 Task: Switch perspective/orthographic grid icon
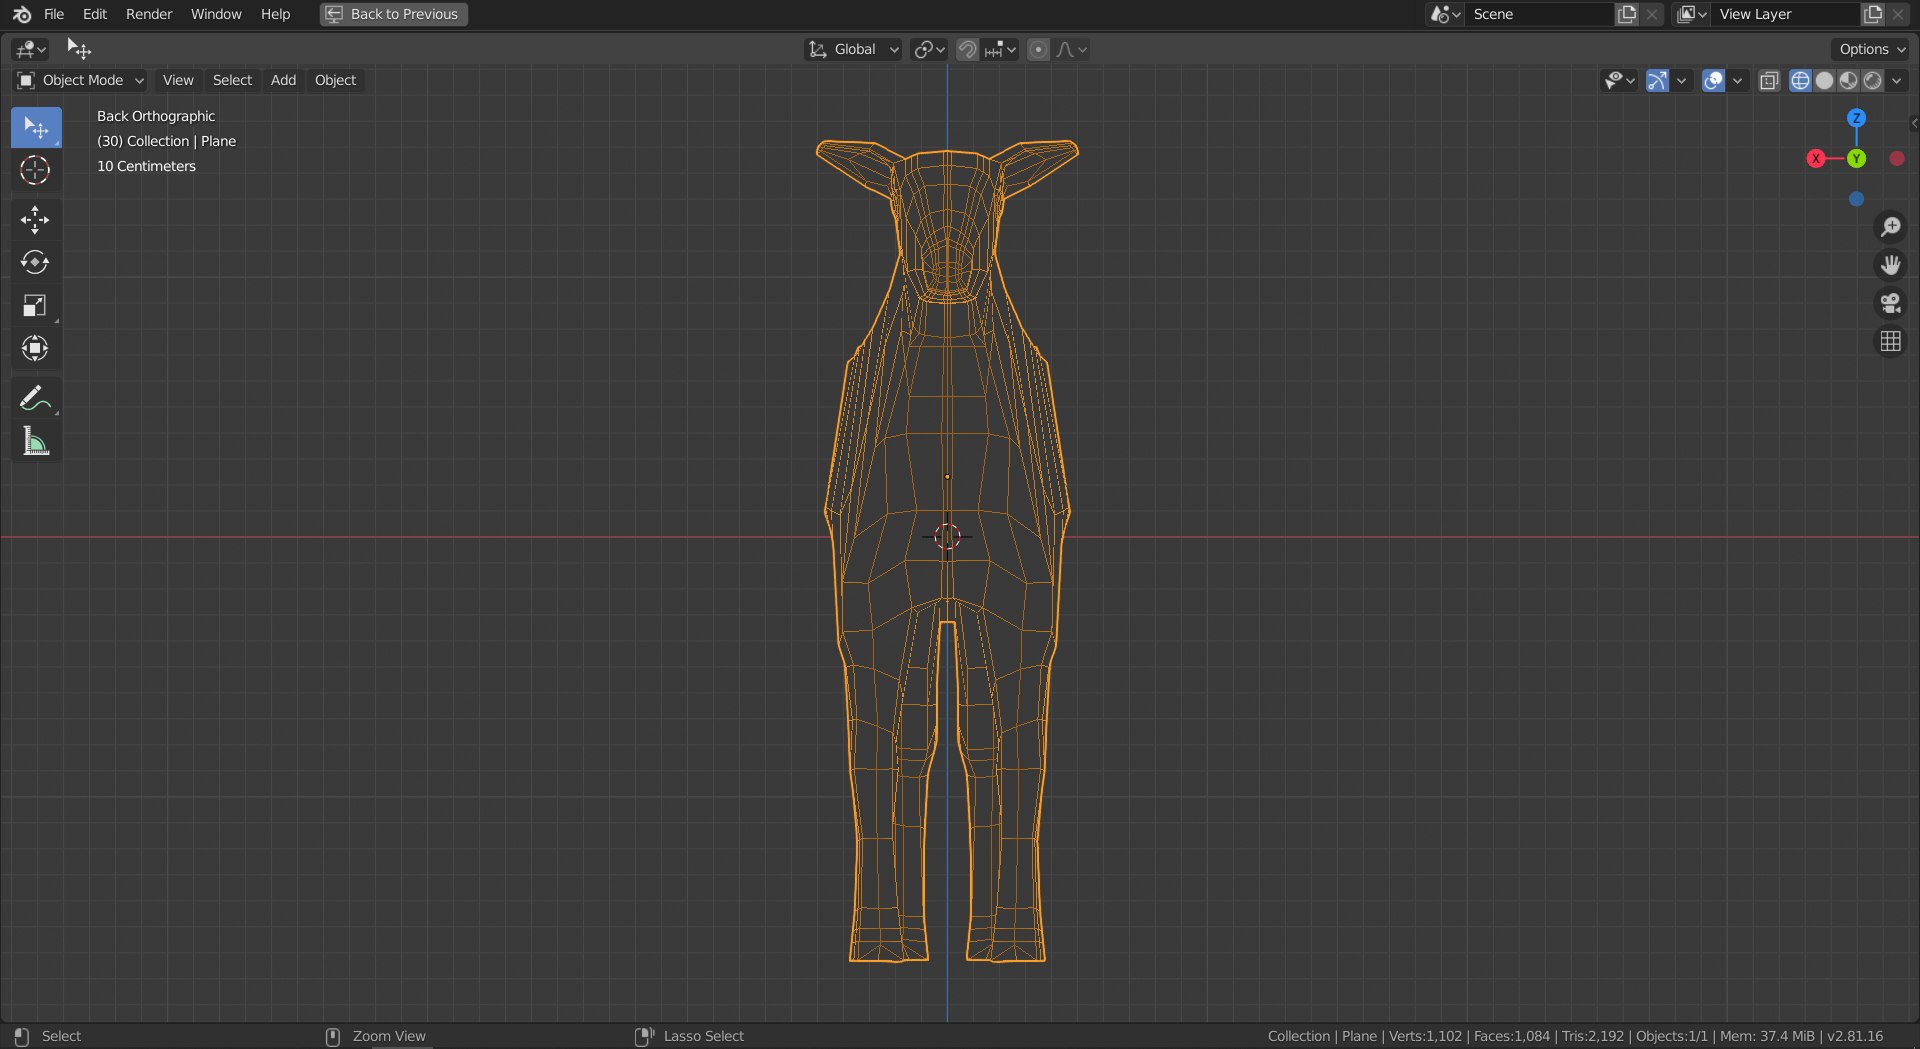[x=1890, y=342]
